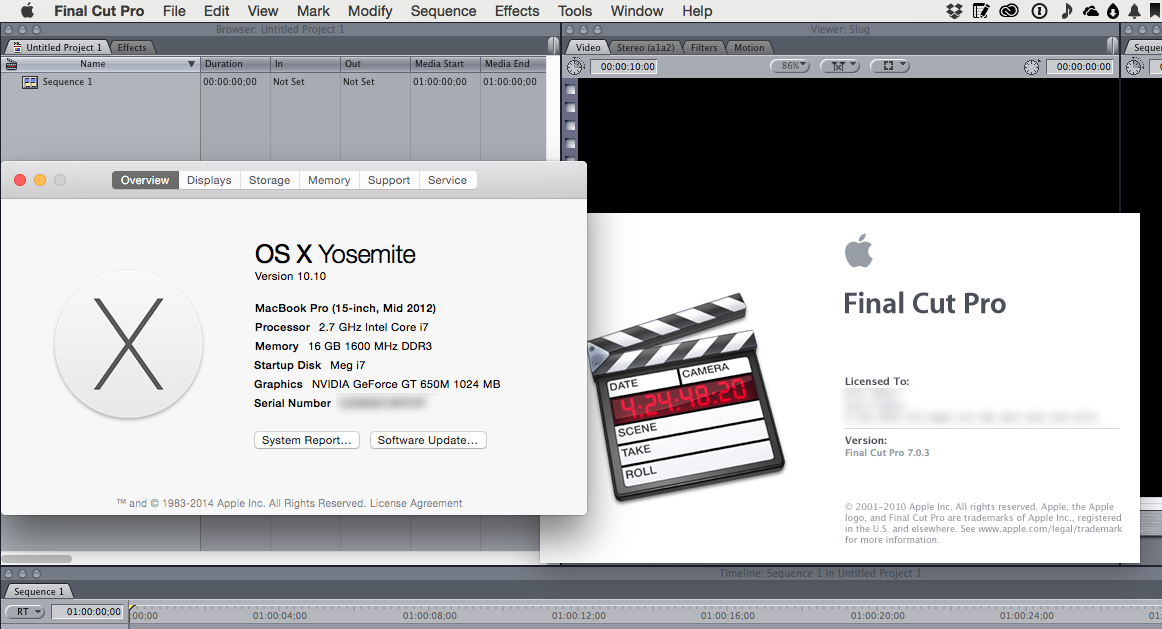Click the 01:00:00;00 Media Start value

[440, 81]
